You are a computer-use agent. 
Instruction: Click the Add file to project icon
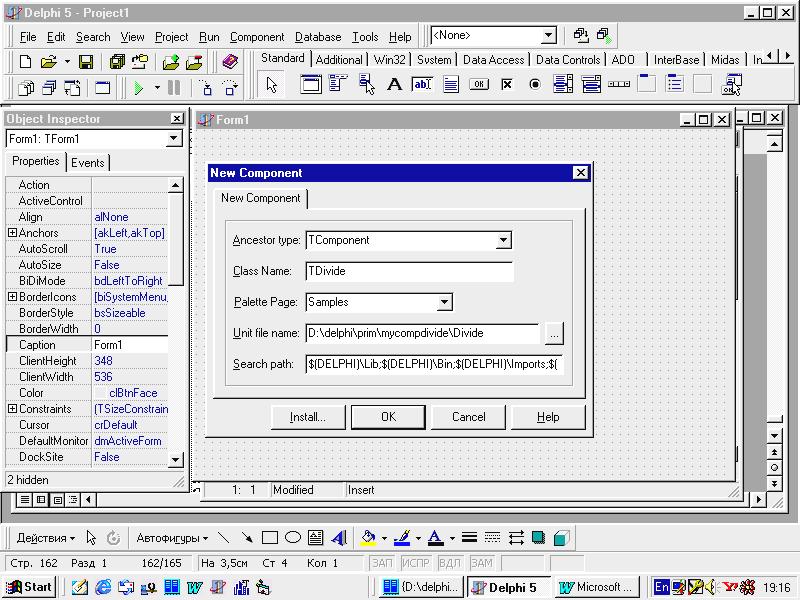tap(171, 62)
